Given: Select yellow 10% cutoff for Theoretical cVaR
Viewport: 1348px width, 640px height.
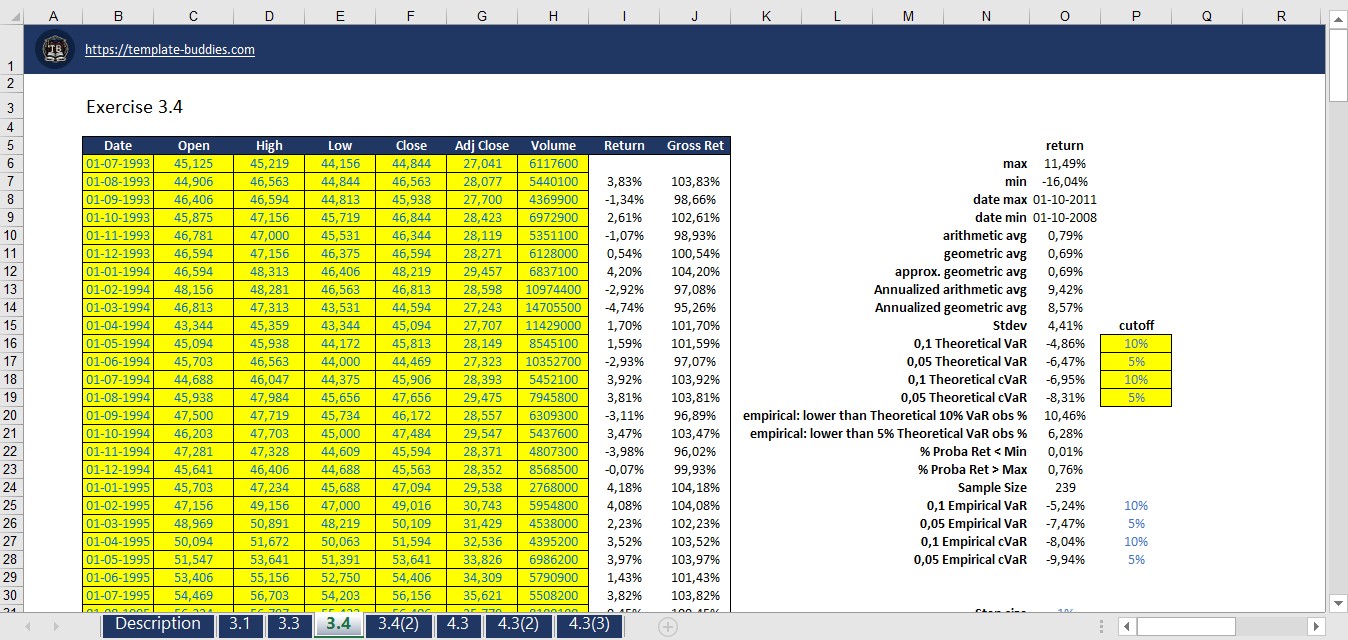Looking at the screenshot, I should coord(1135,379).
